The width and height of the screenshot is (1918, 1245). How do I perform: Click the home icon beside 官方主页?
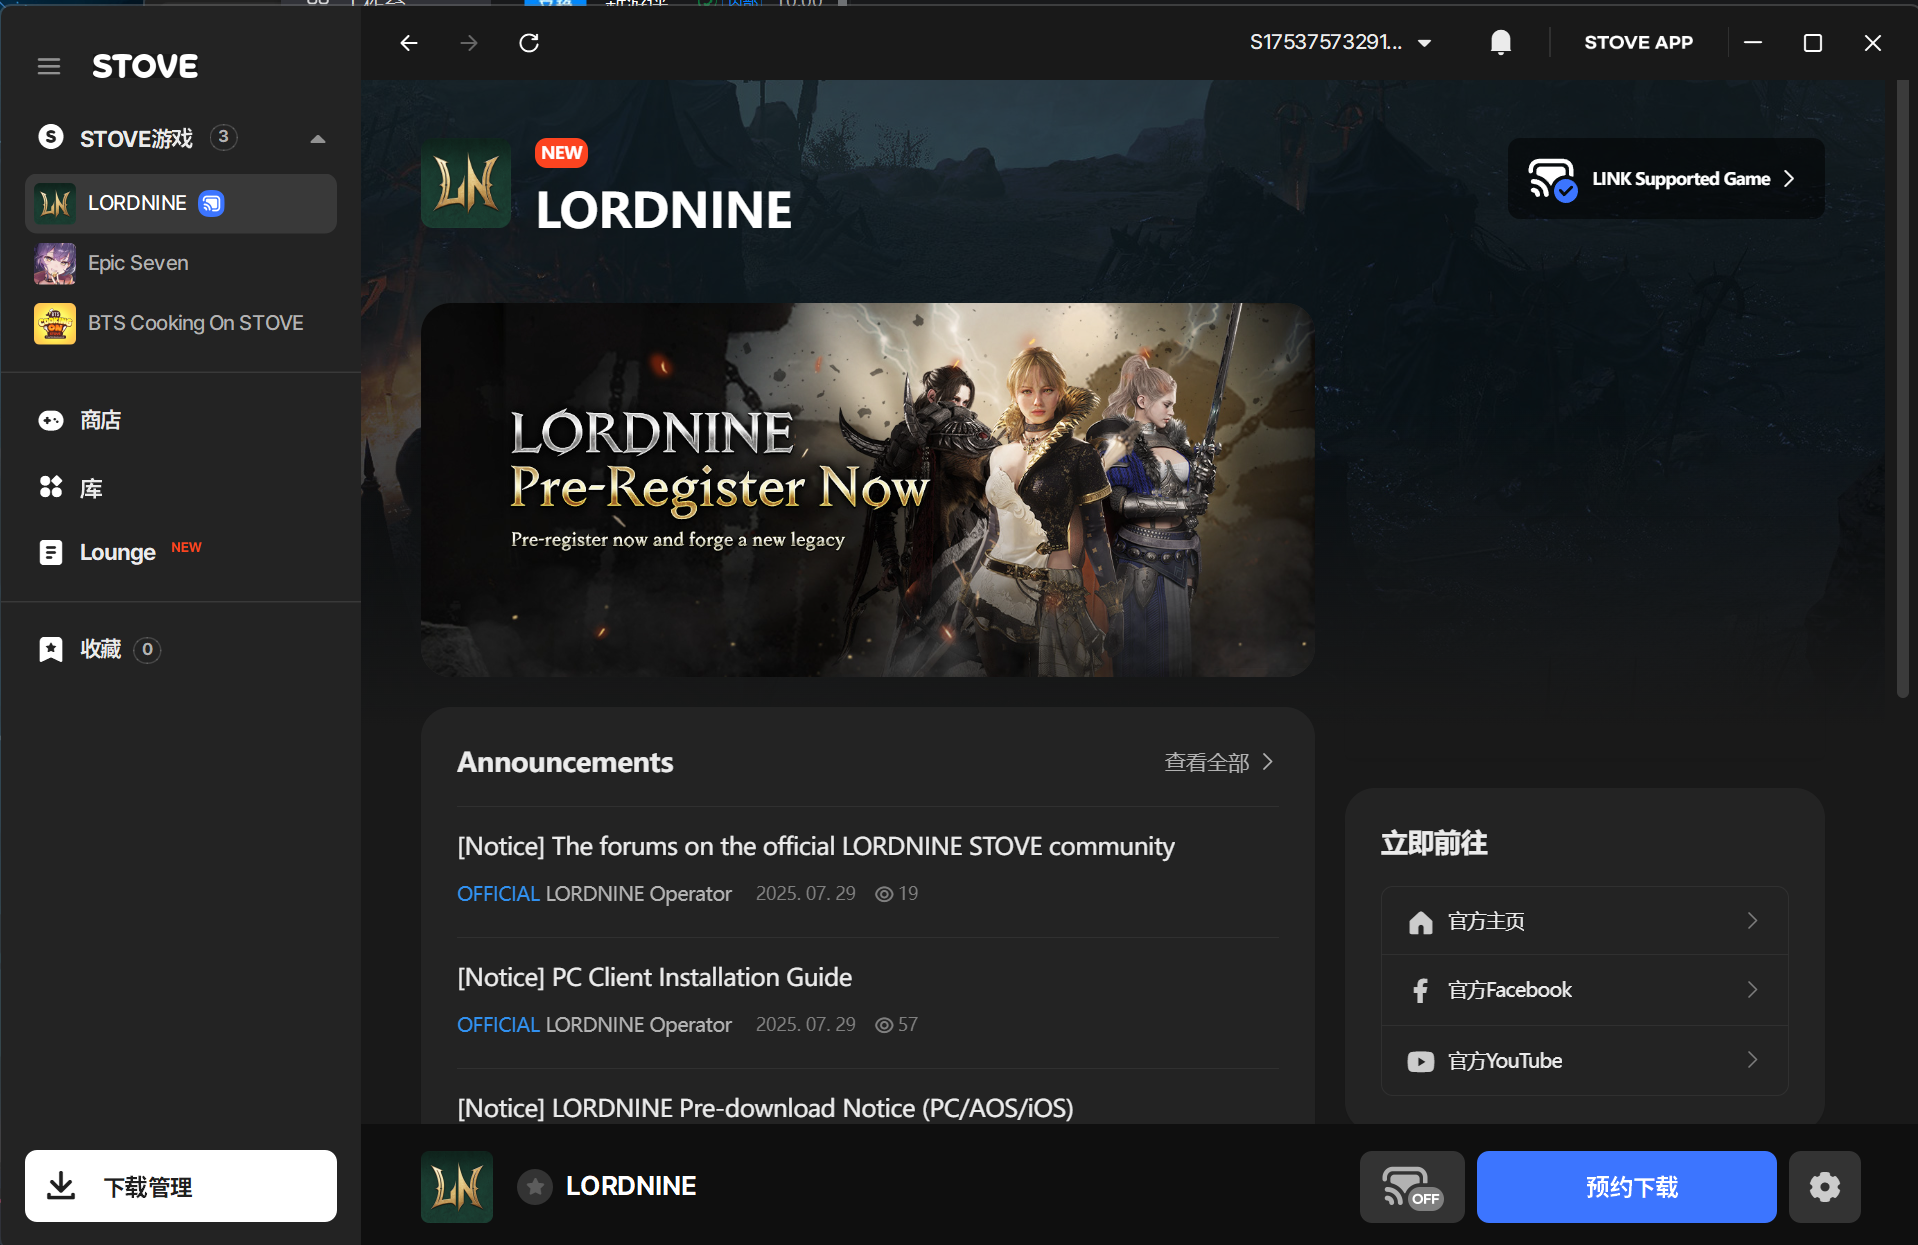click(x=1420, y=922)
